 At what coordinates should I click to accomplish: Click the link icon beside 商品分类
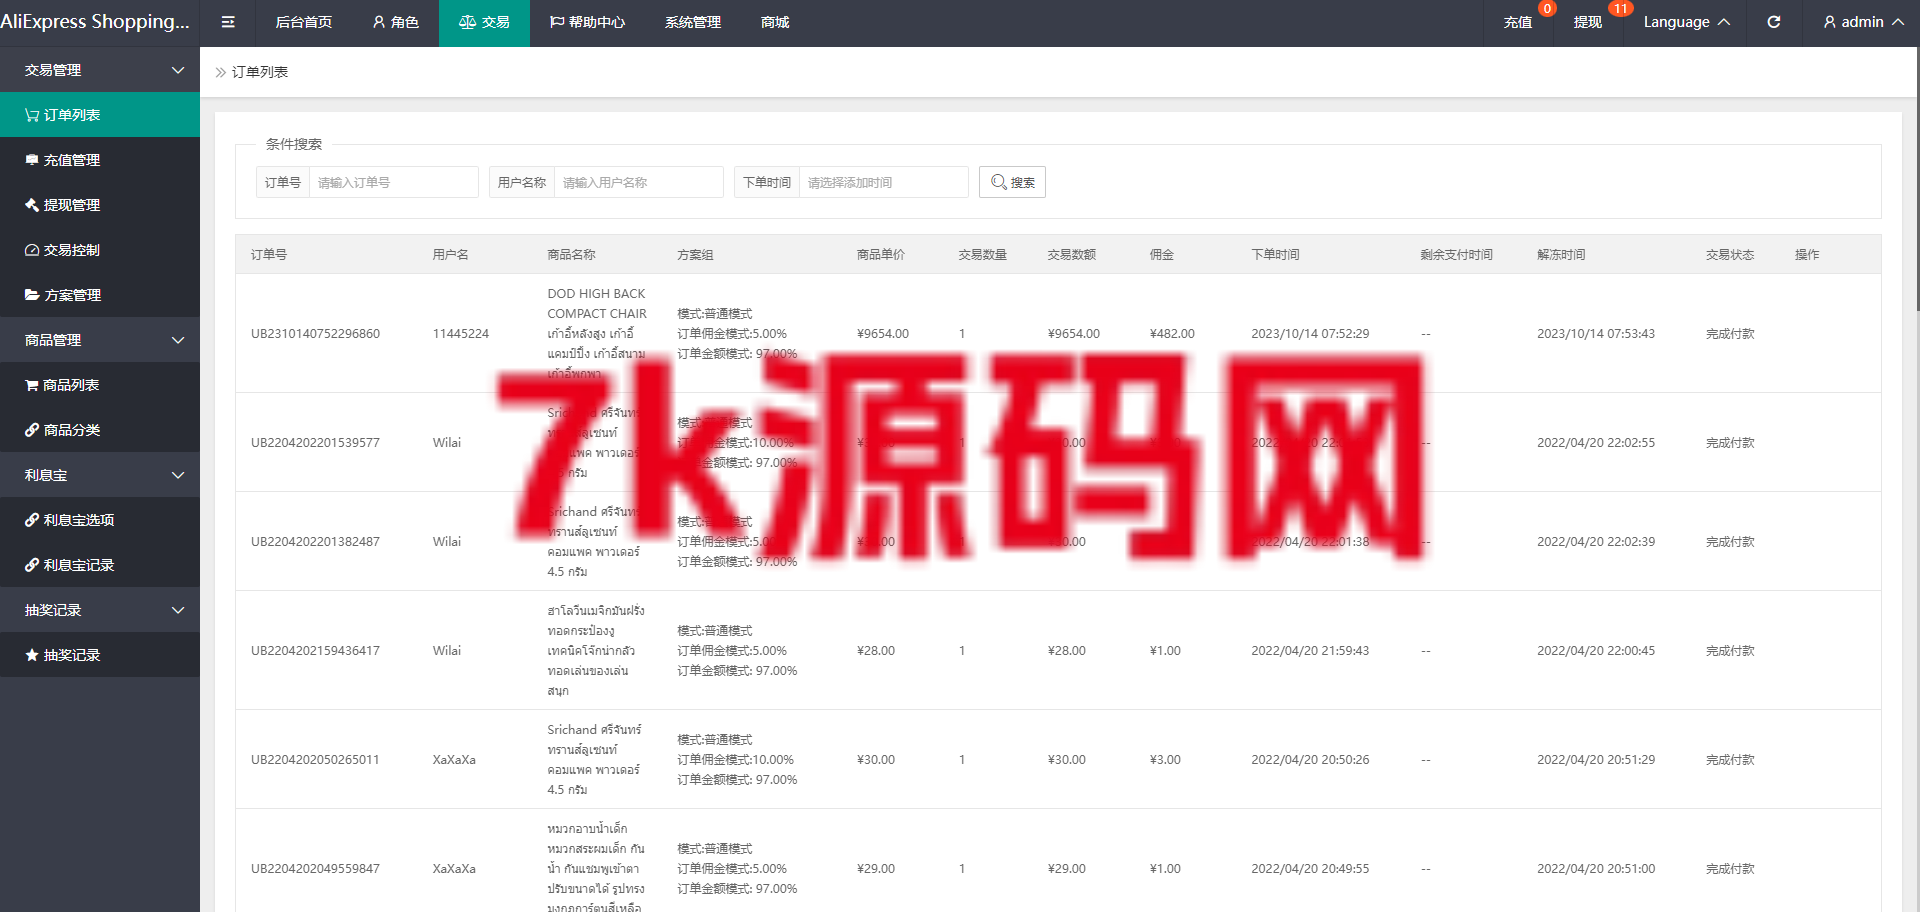[x=32, y=430]
